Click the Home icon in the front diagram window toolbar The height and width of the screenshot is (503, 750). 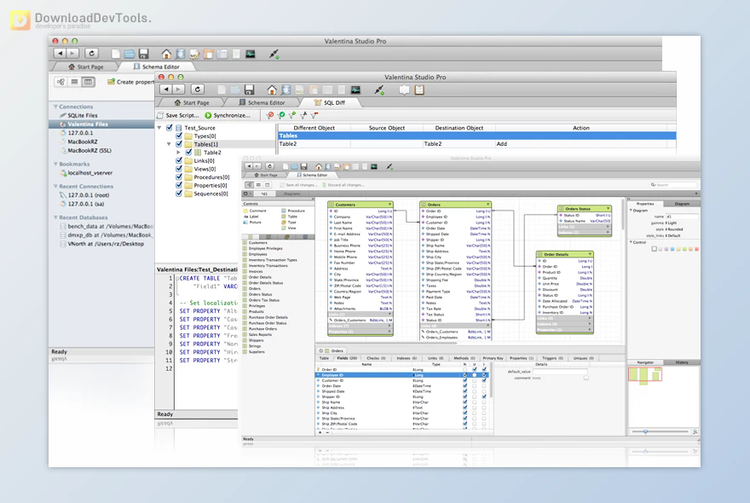[318, 166]
